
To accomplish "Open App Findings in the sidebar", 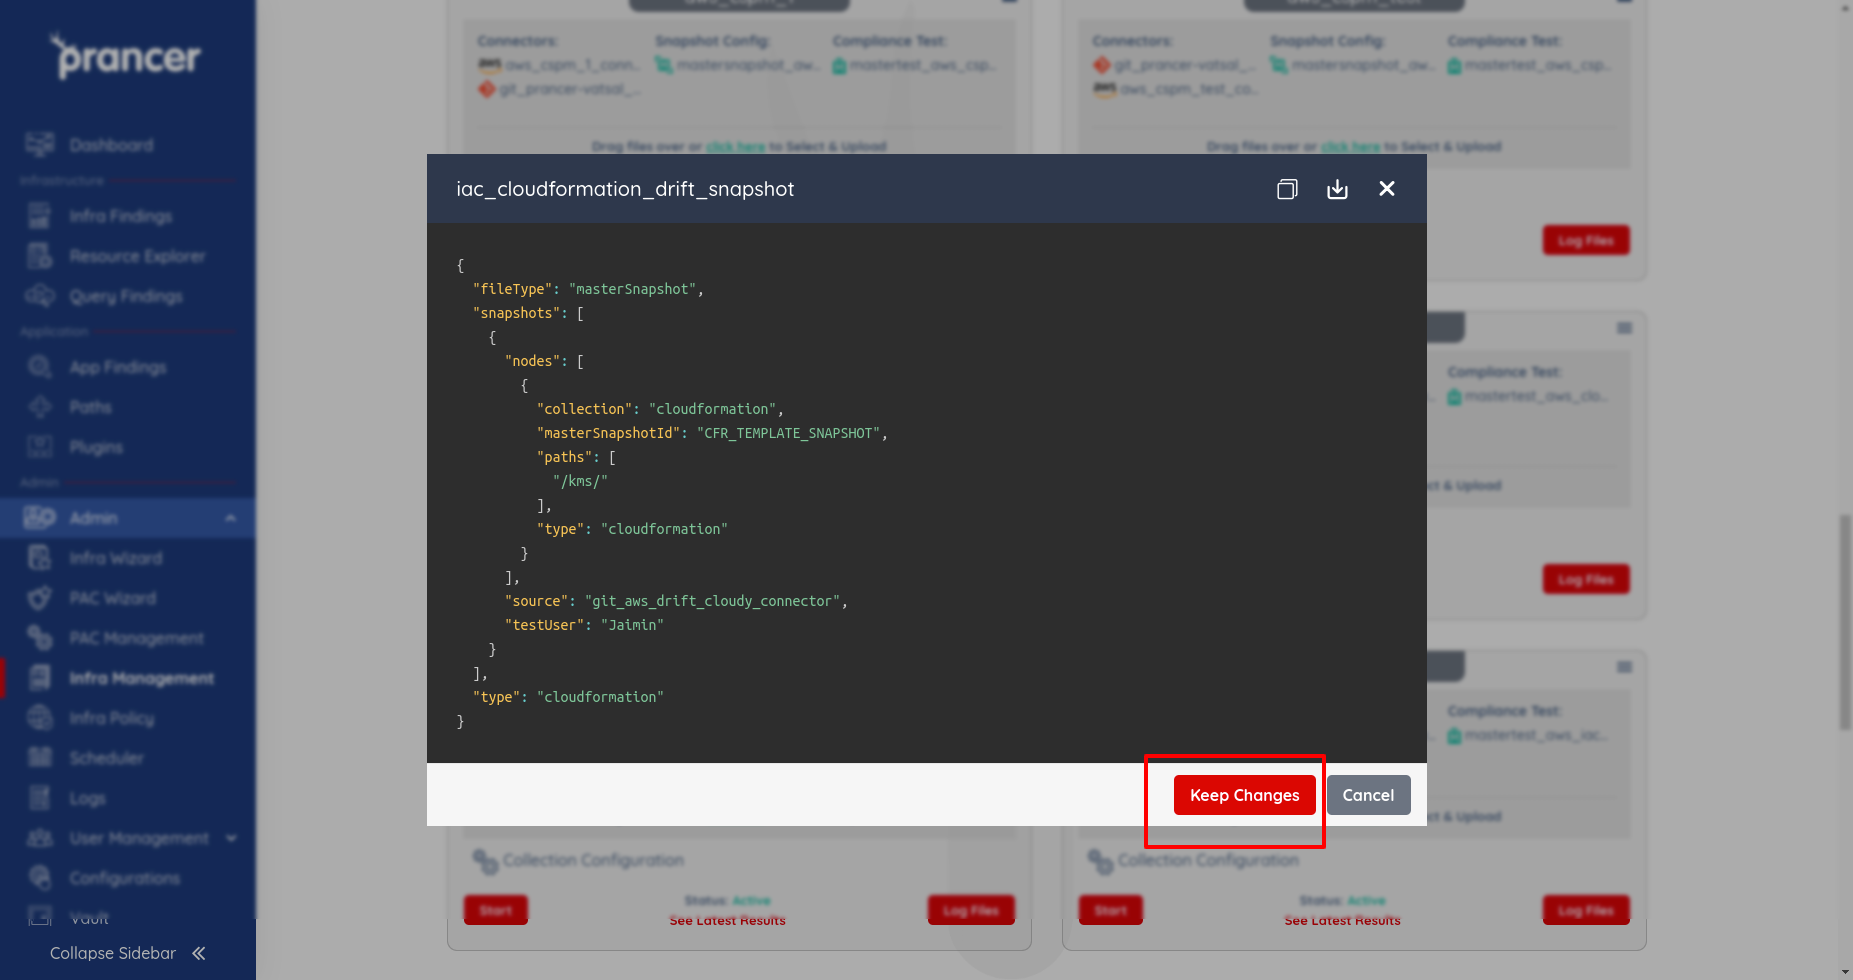I will point(118,367).
